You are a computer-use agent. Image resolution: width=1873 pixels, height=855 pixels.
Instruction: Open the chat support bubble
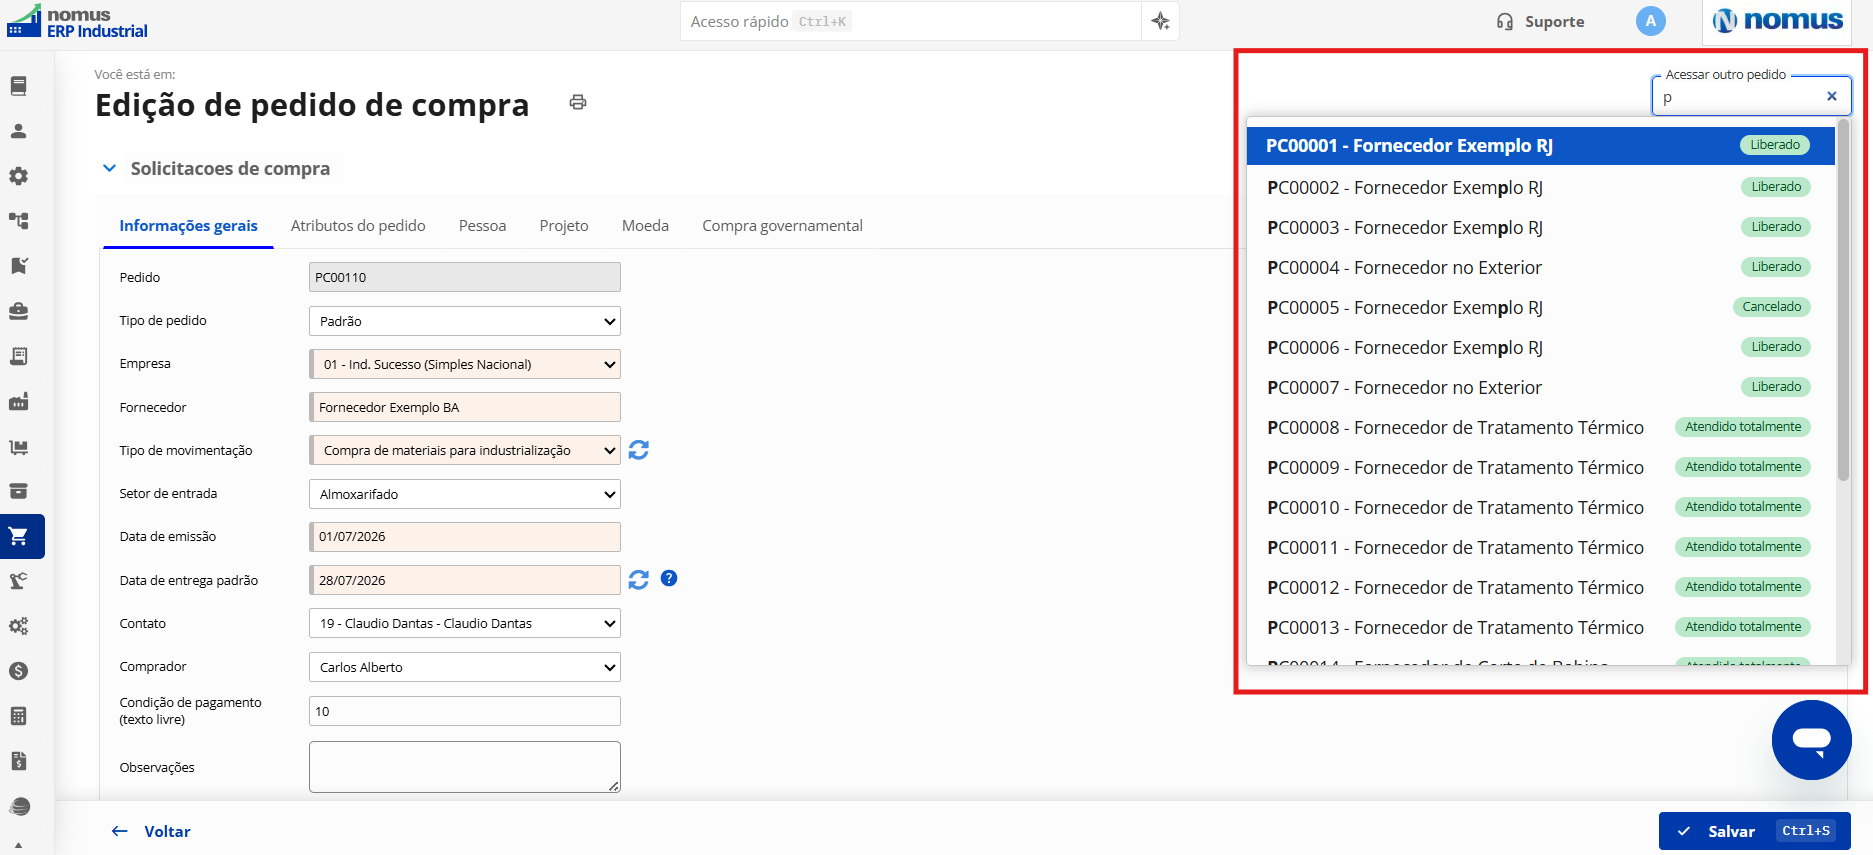click(x=1811, y=740)
